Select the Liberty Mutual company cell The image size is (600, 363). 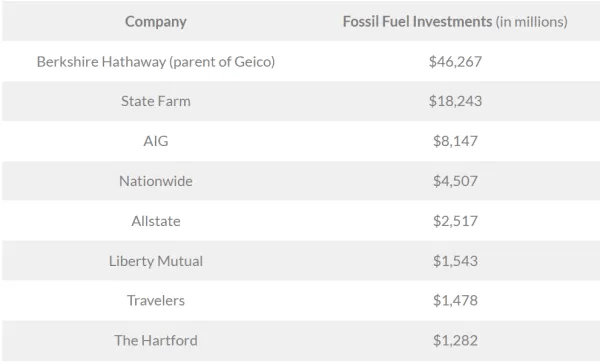click(x=156, y=261)
